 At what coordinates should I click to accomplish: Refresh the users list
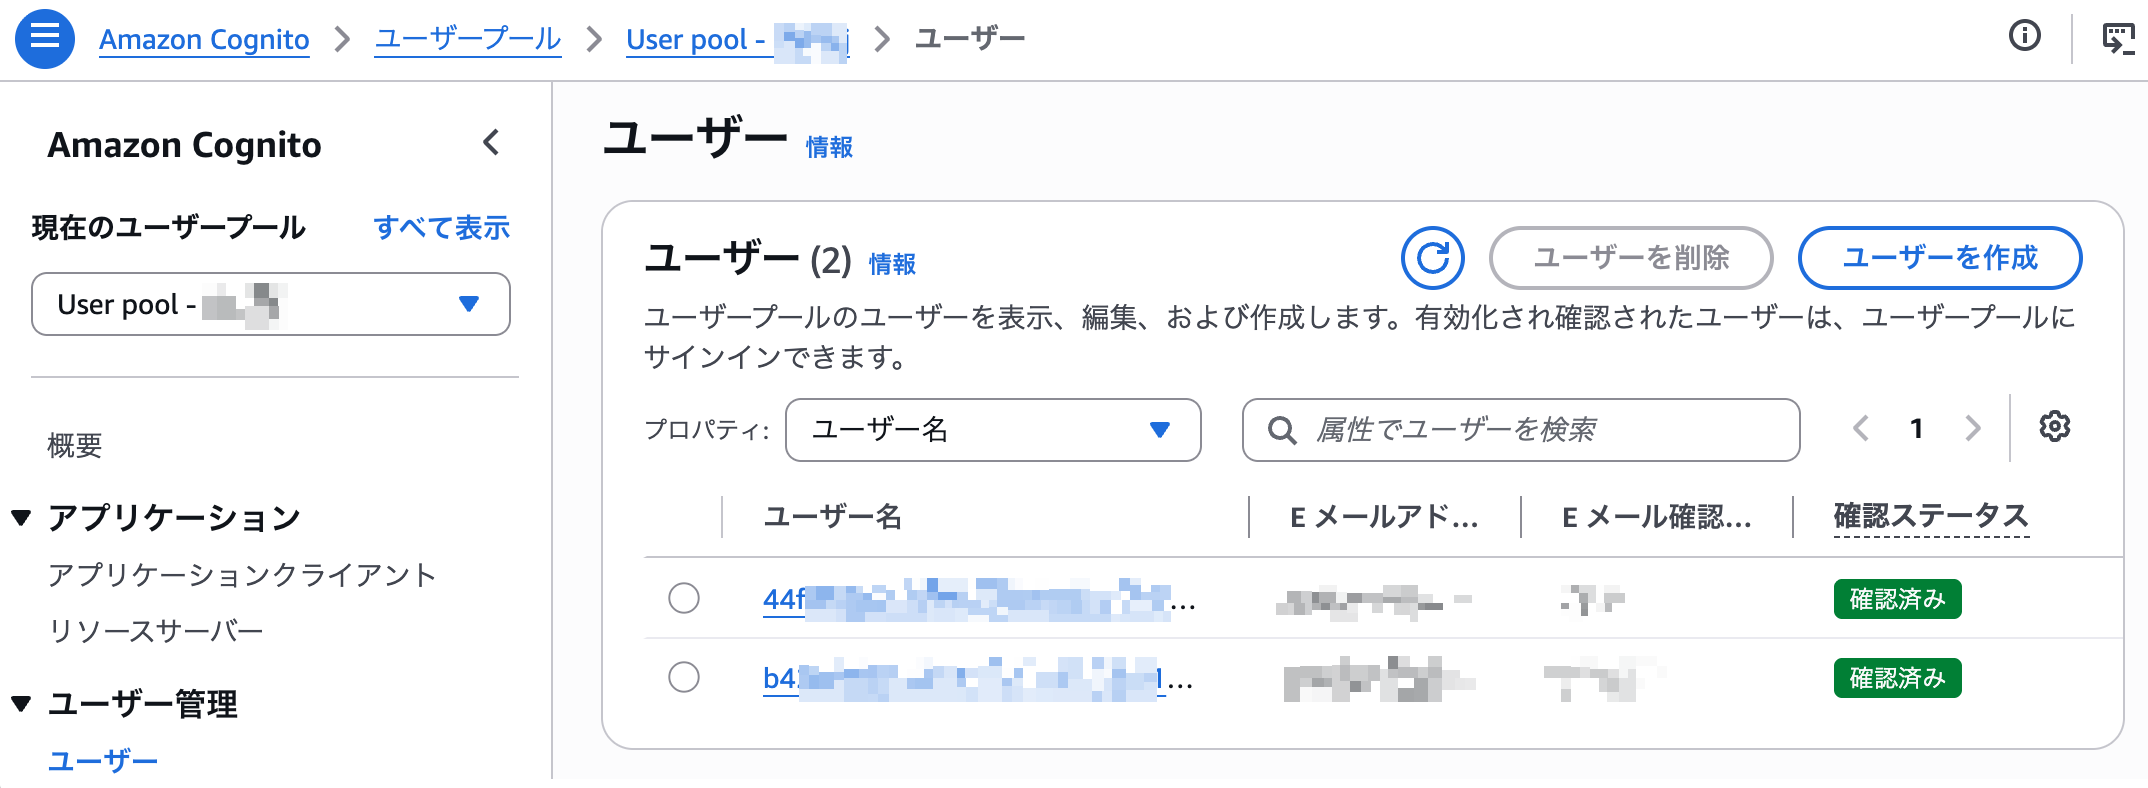[1432, 258]
